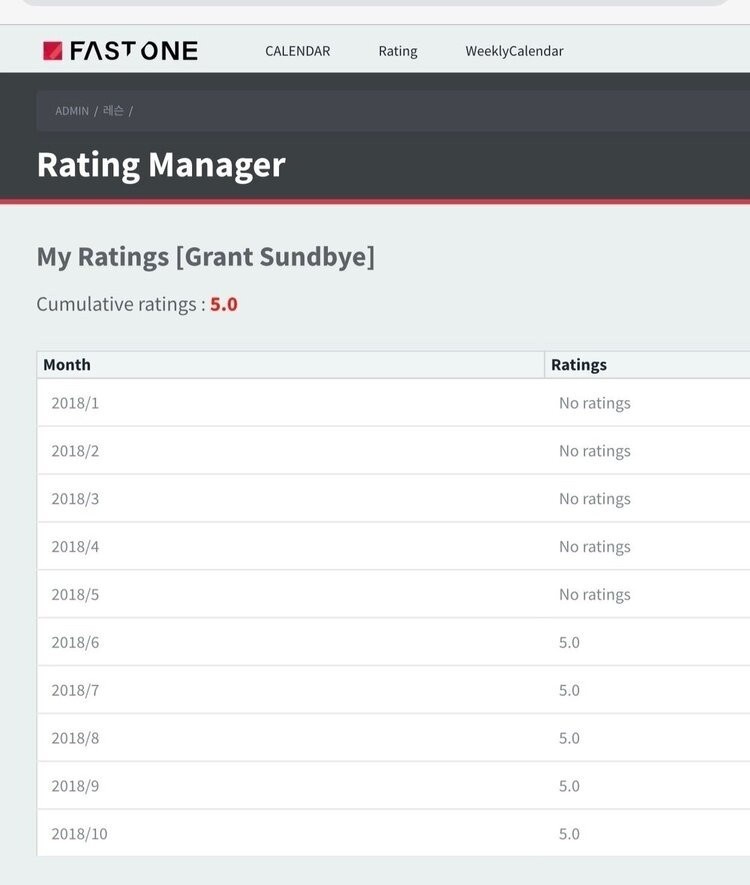Image resolution: width=750 pixels, height=885 pixels.
Task: Select the 2018/10 month row
Action: (393, 834)
